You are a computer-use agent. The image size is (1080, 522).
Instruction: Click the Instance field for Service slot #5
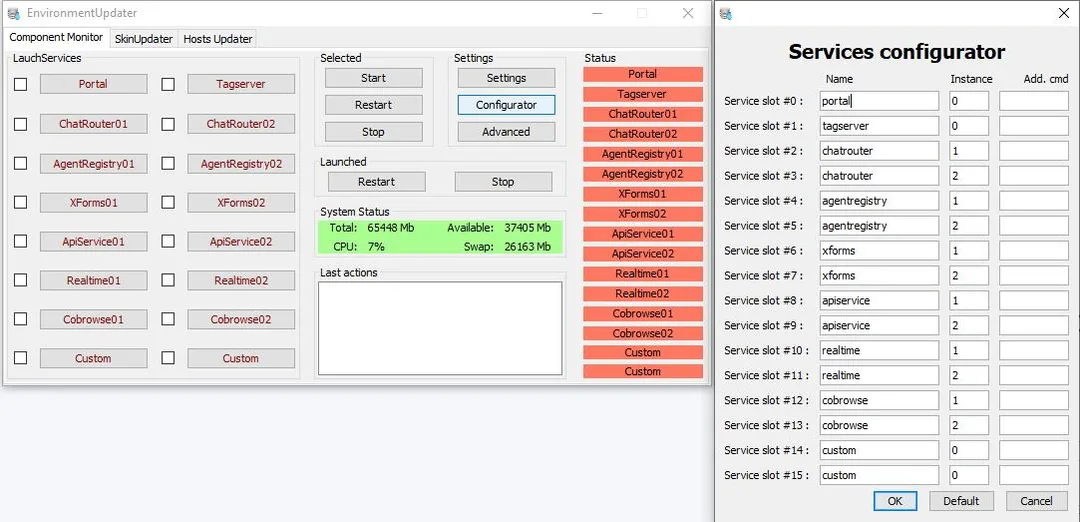(969, 225)
